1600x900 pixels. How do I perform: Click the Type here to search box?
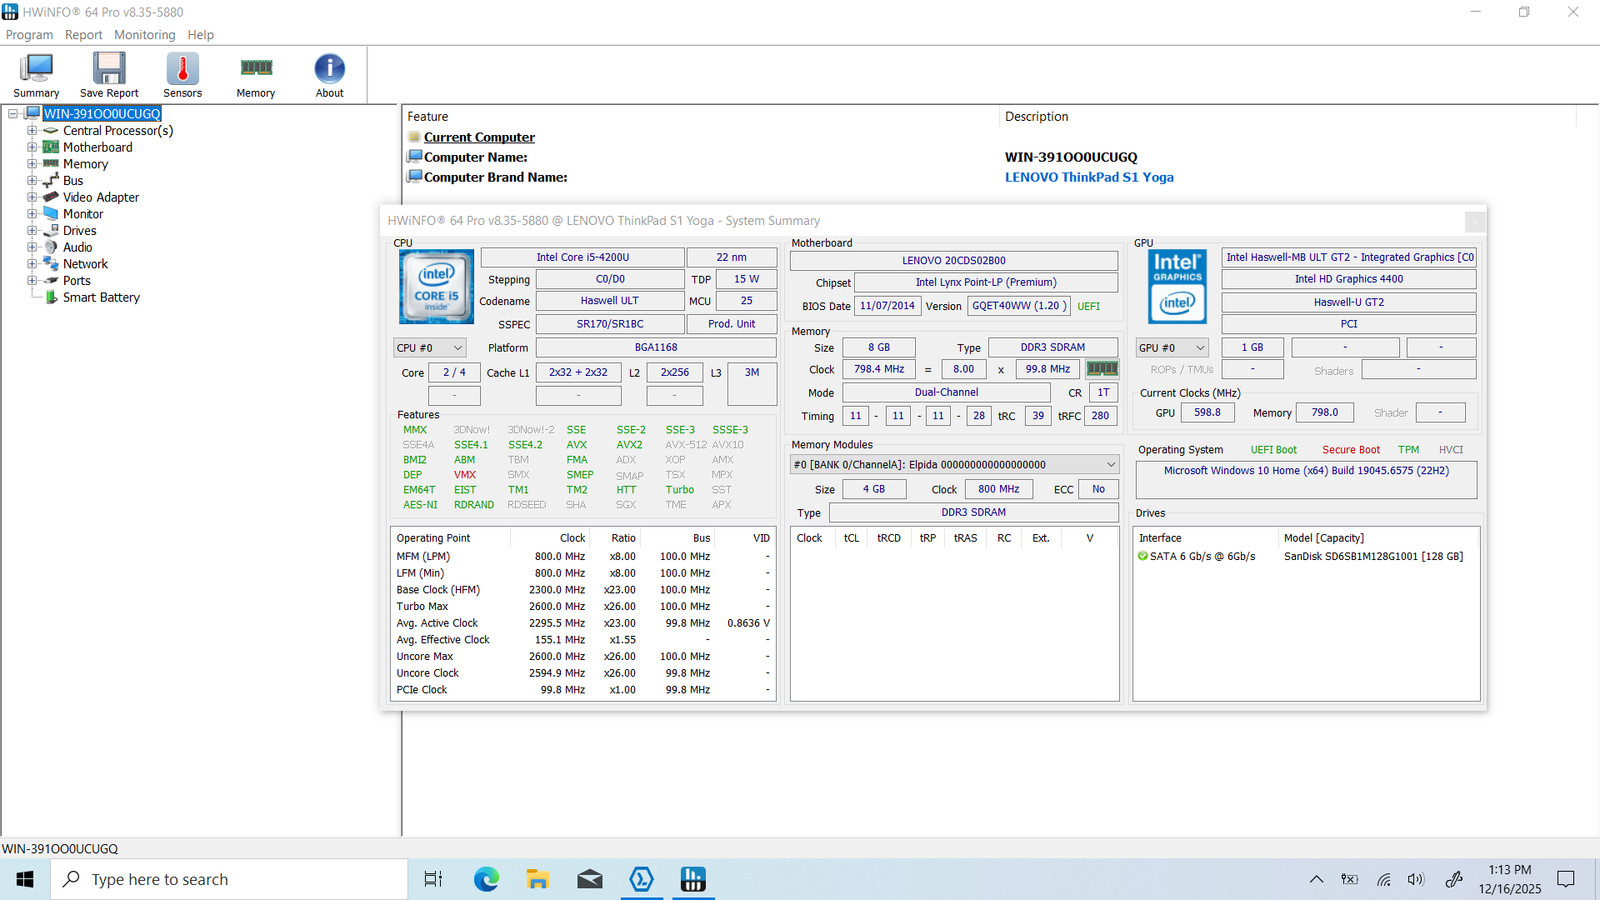[229, 879]
